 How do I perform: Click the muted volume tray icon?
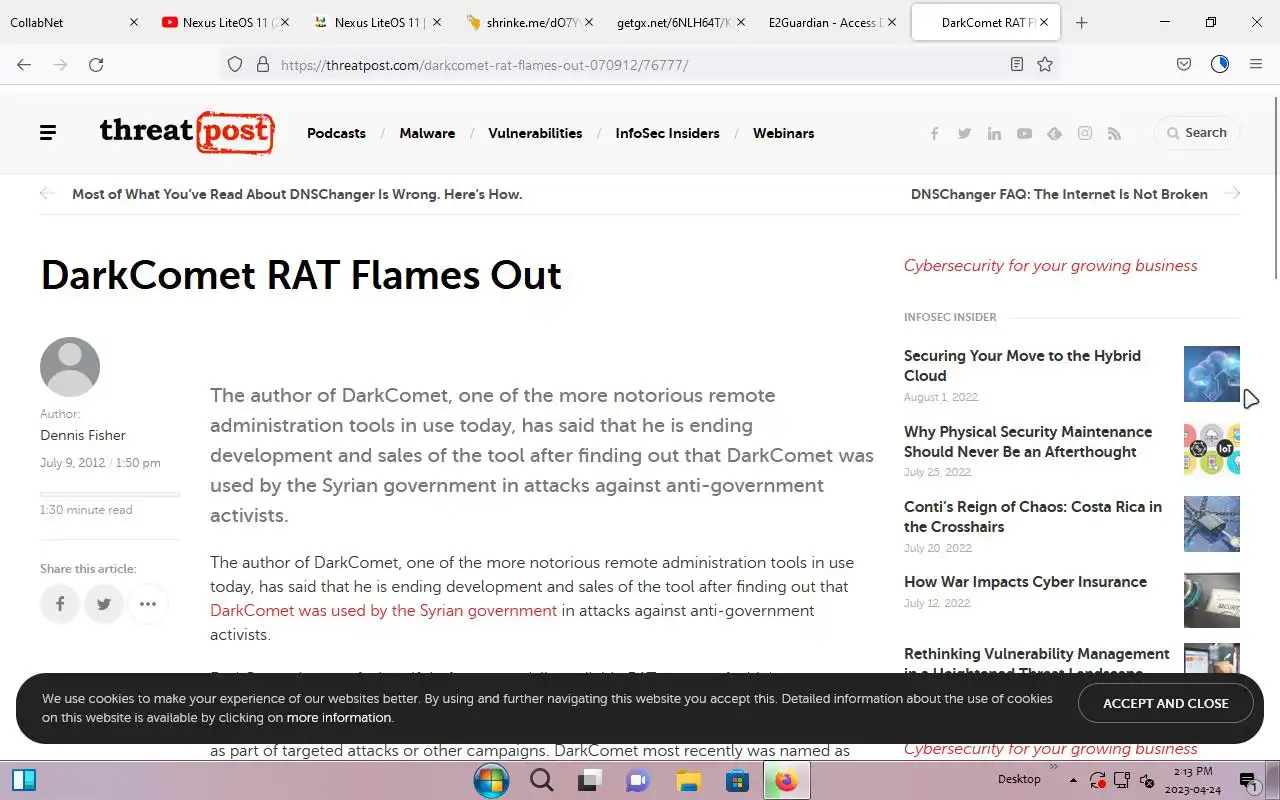(1147, 780)
